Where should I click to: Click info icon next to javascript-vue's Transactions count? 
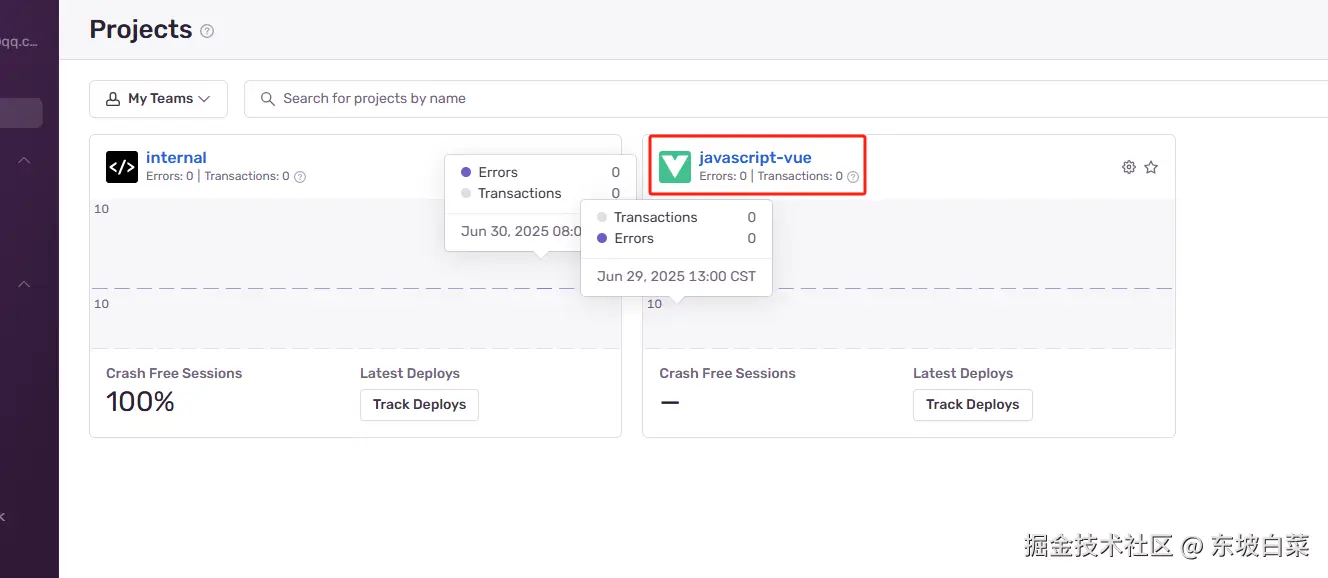tap(853, 177)
